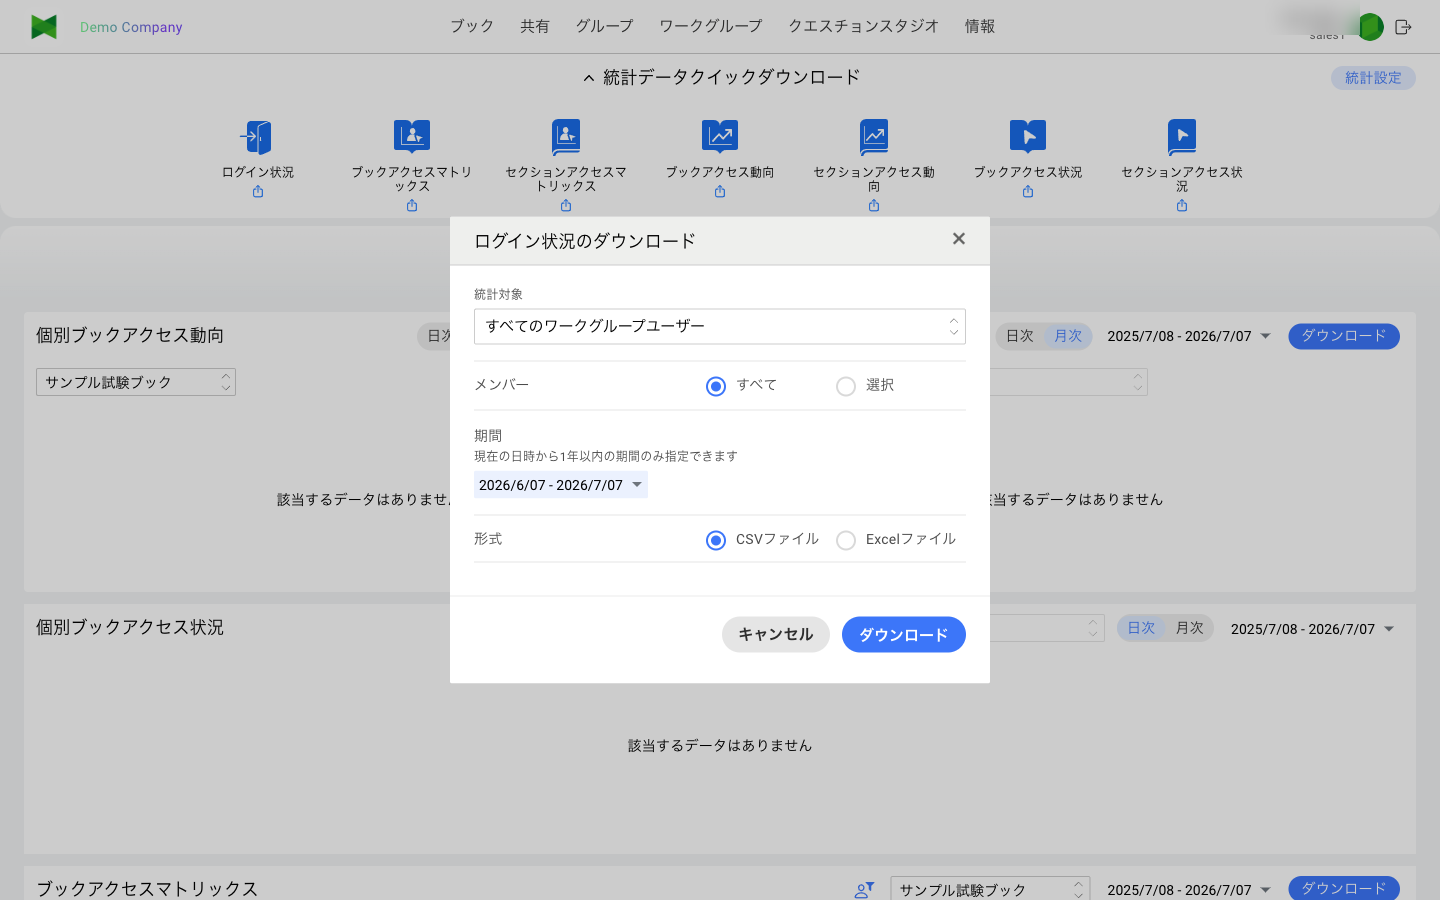Image resolution: width=1440 pixels, height=900 pixels.
Task: Open the date range dropdown in ブックアクセスマトリックス
Action: [1188, 889]
